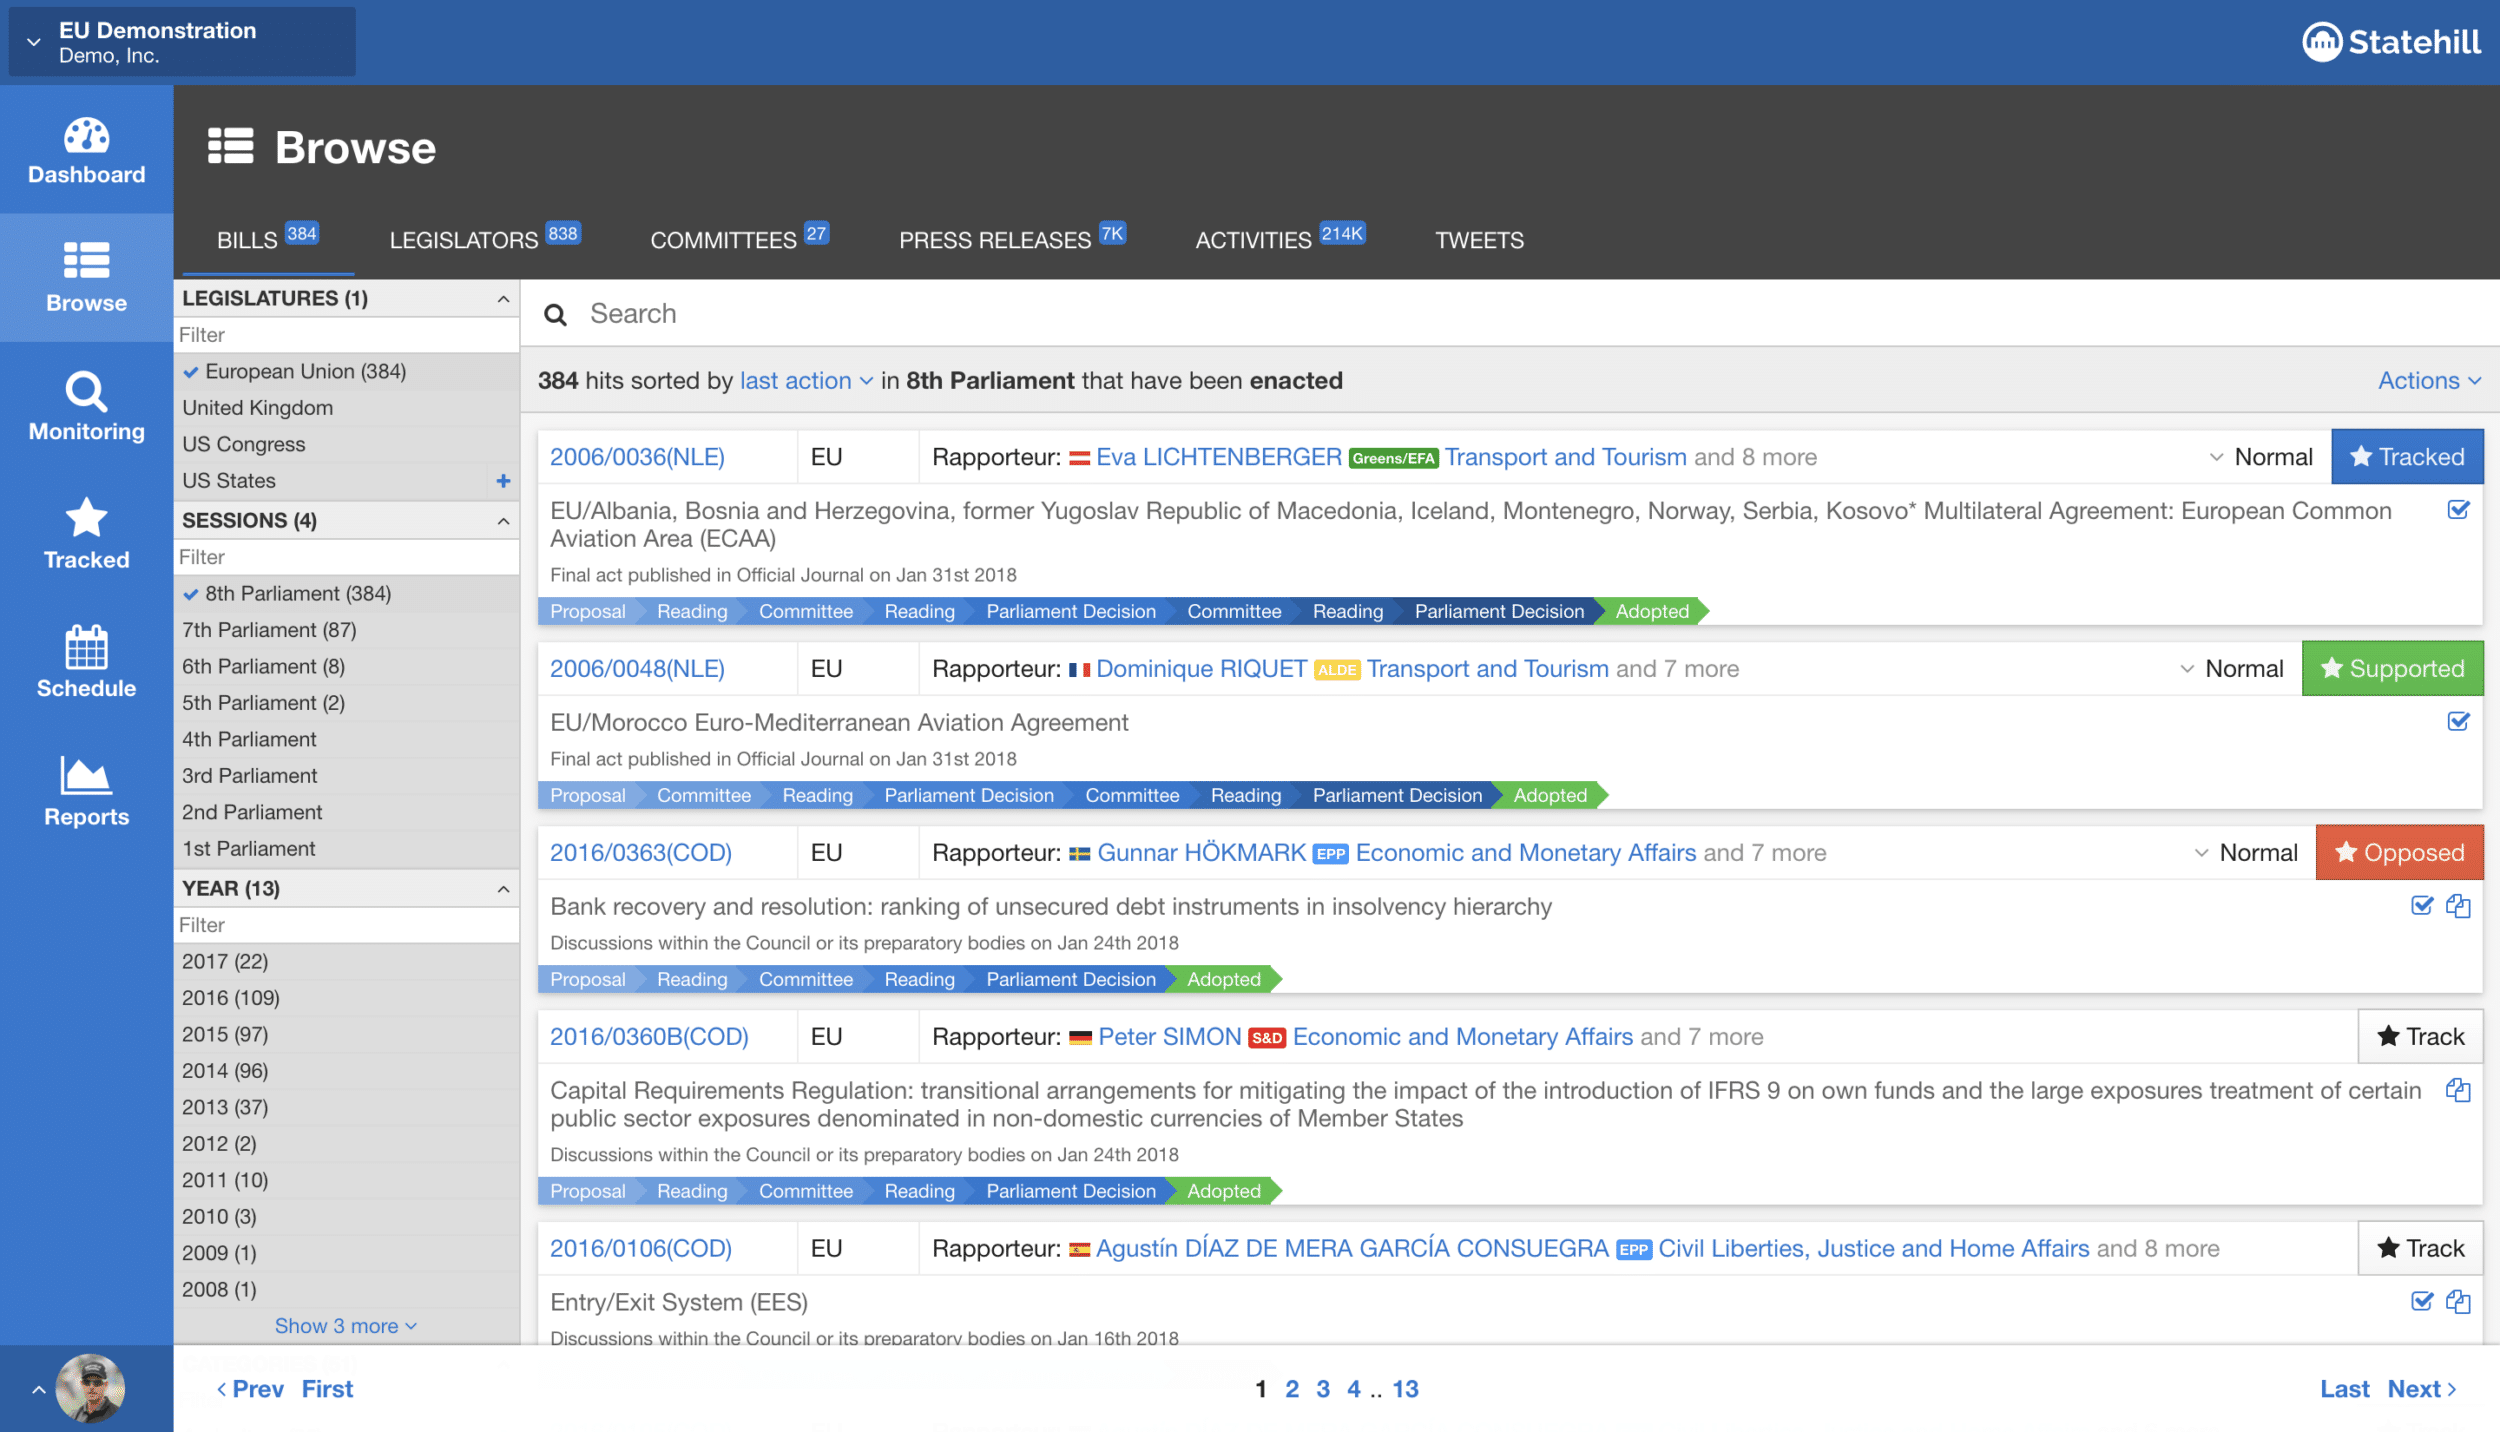
Task: Switch to the COMMITTEES tab
Action: (740, 240)
